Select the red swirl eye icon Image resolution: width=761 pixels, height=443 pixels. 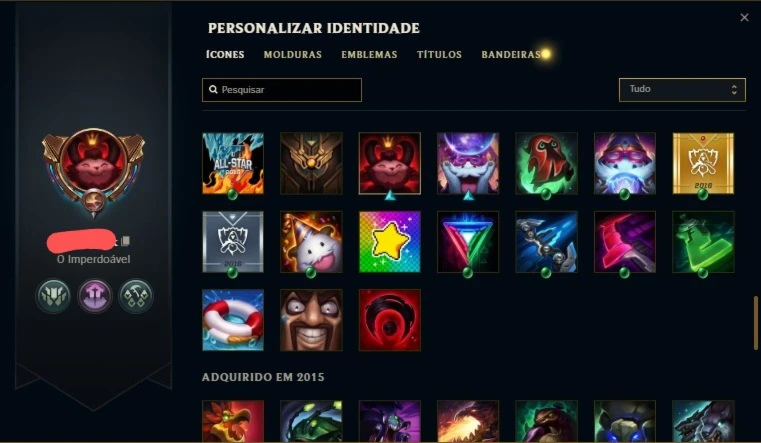click(x=390, y=320)
